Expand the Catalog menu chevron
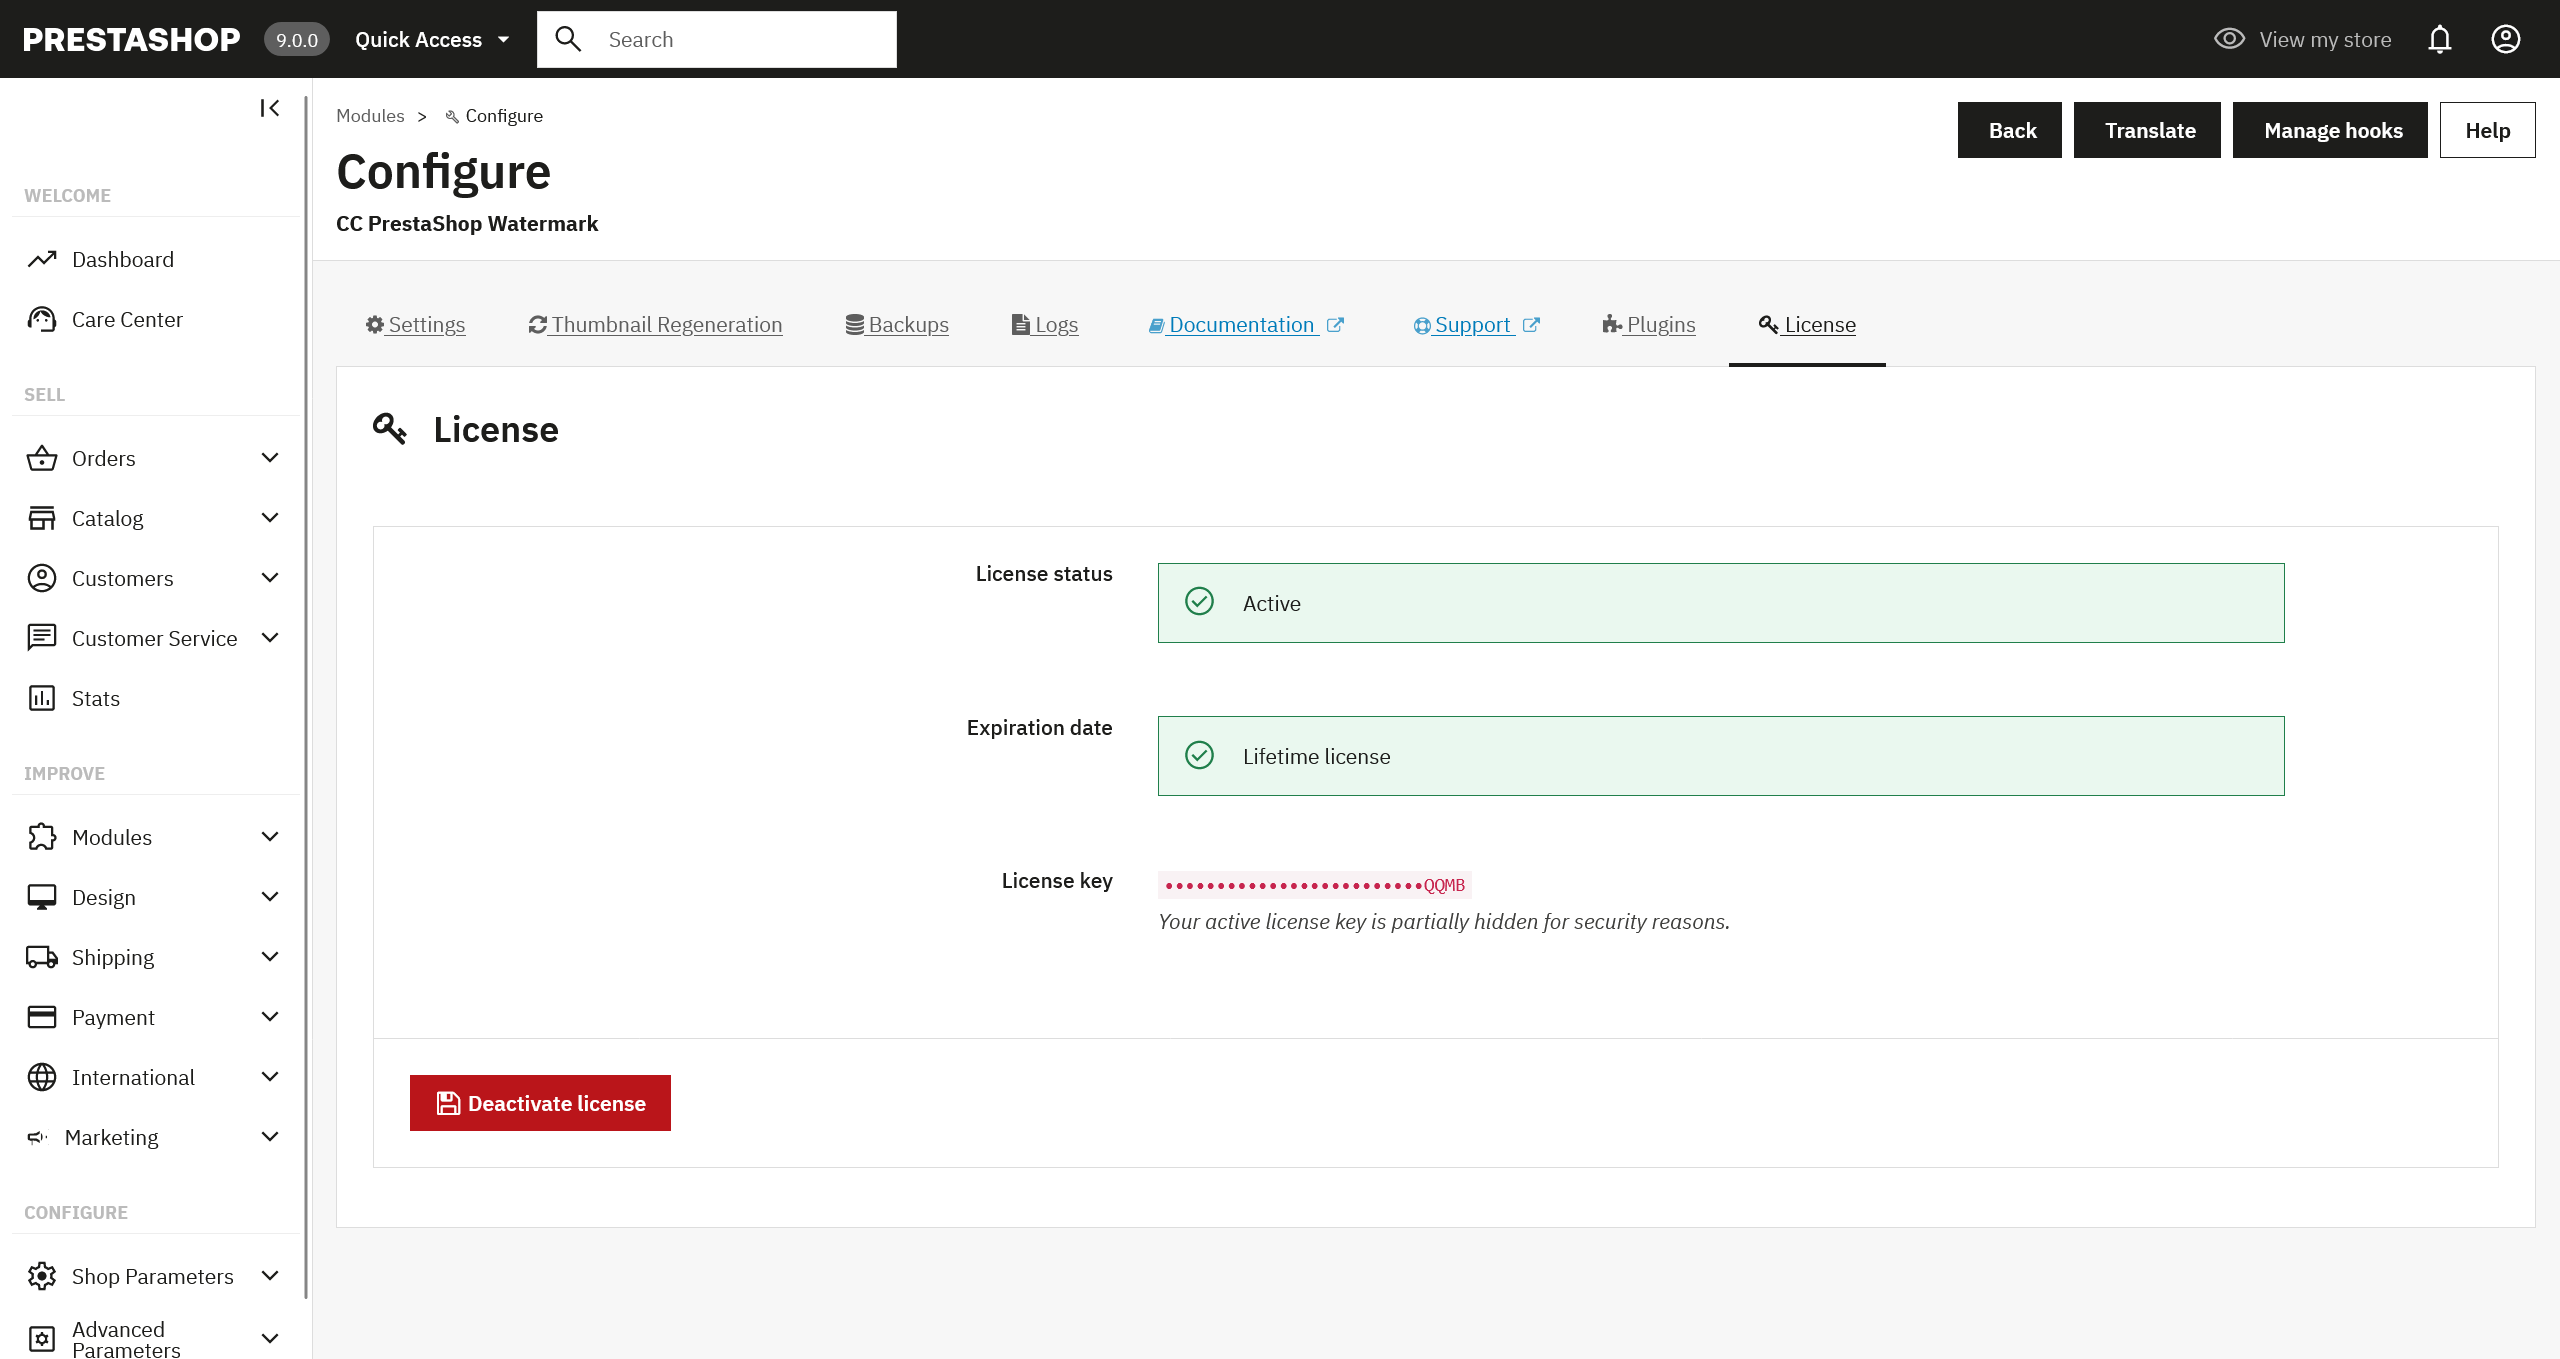Screen dimensions: 2560x1359 point(269,518)
